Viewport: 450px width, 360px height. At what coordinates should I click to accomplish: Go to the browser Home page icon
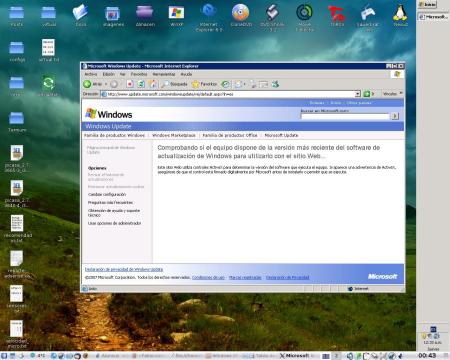pyautogui.click(x=153, y=84)
